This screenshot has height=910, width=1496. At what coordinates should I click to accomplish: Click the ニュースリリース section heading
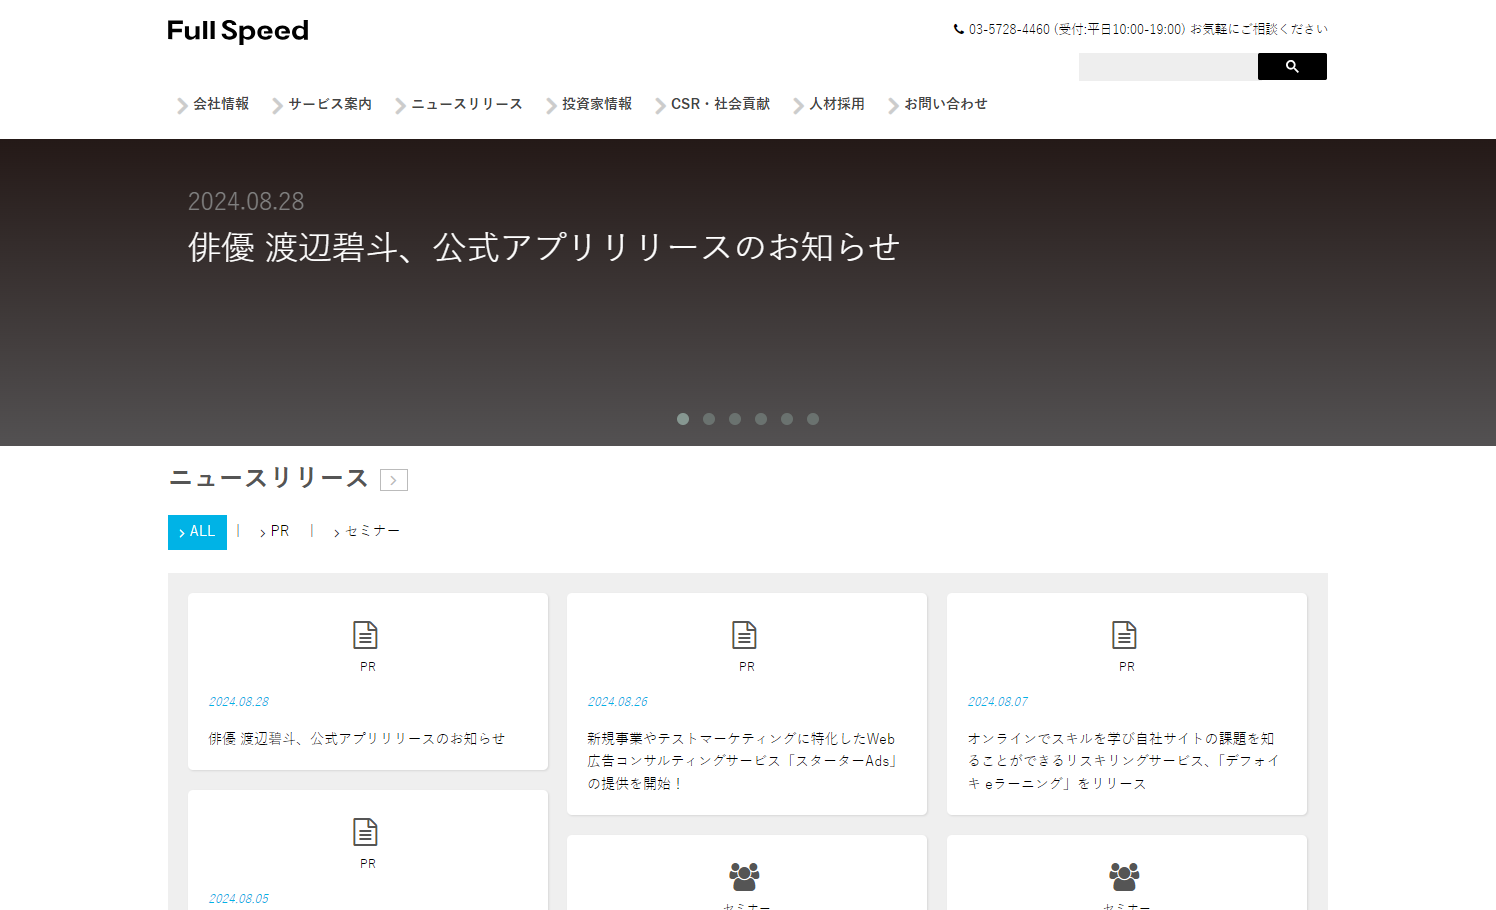click(x=269, y=479)
